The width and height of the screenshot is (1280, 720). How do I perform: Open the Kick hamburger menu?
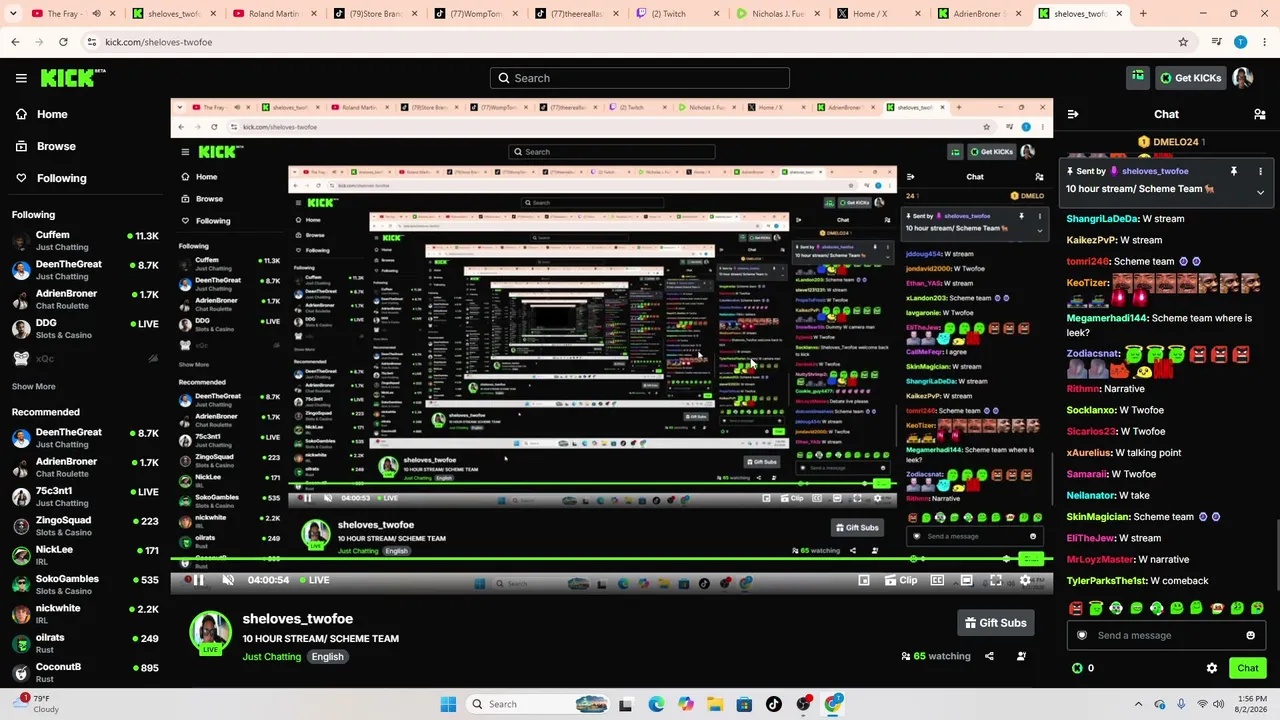point(21,78)
